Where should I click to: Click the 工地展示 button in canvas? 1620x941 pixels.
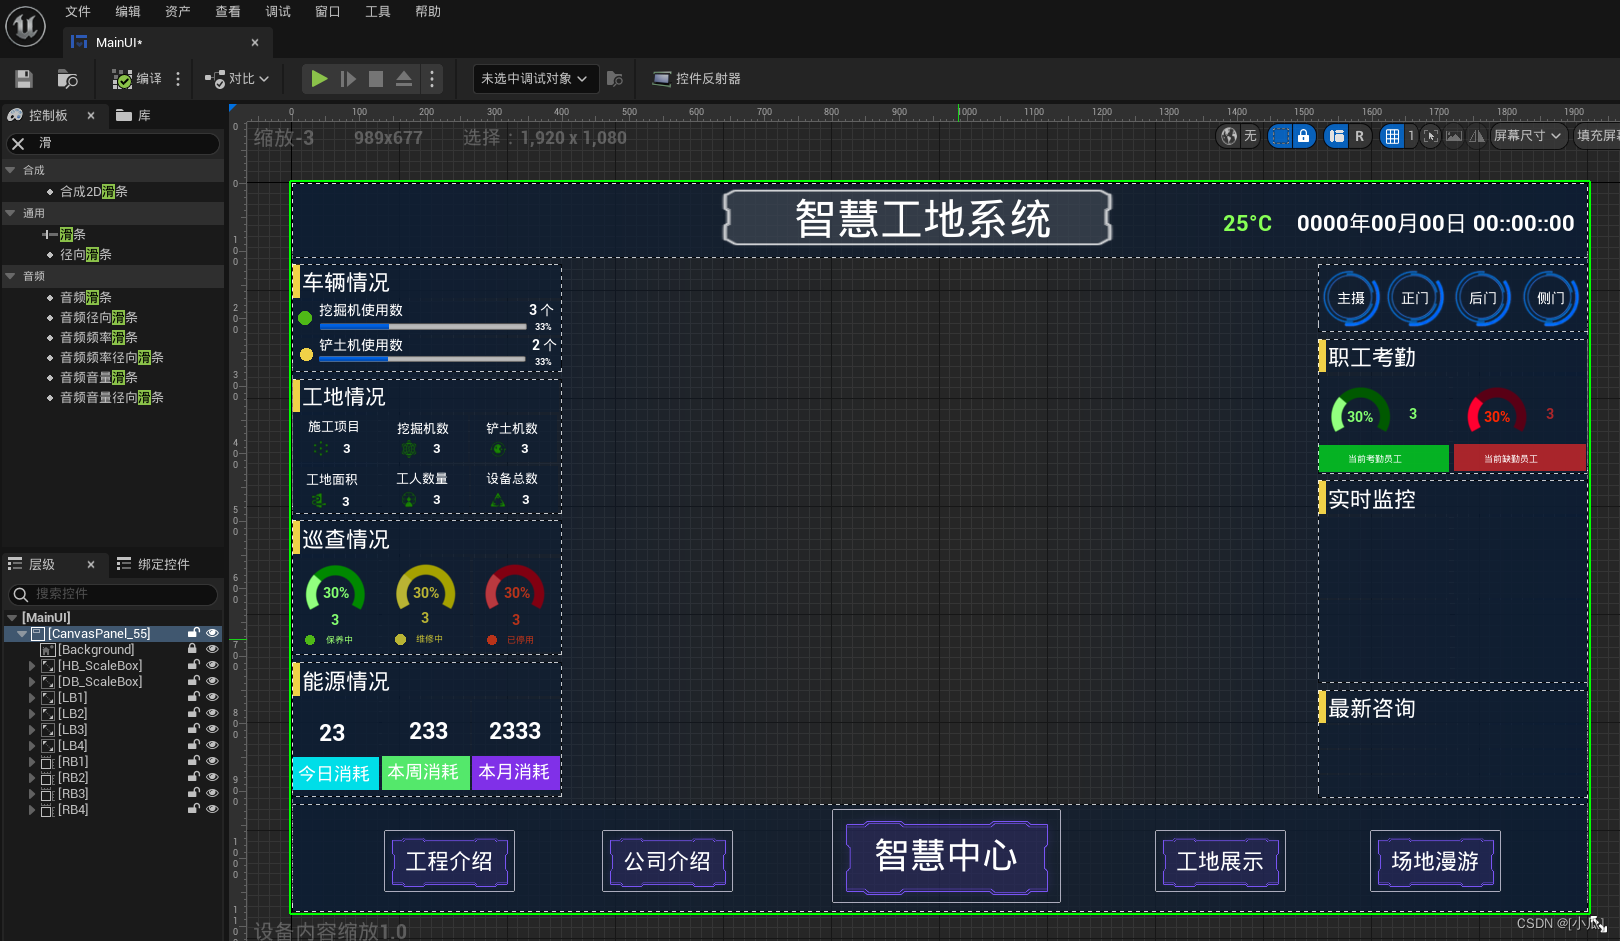(1220, 861)
